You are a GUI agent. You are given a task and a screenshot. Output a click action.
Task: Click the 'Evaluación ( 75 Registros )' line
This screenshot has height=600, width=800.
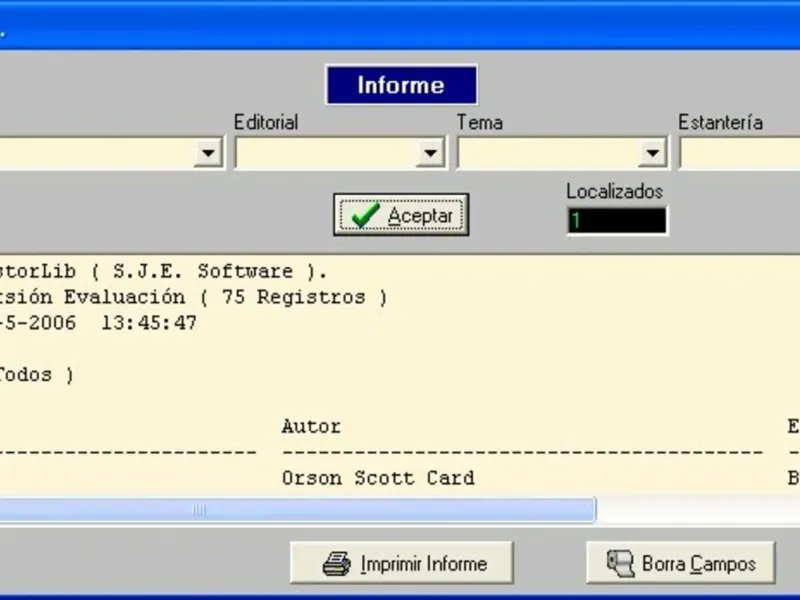pos(225,297)
